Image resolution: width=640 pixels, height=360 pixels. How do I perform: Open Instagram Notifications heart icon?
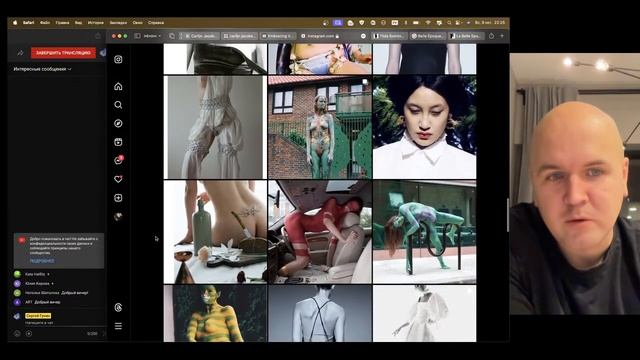(118, 179)
